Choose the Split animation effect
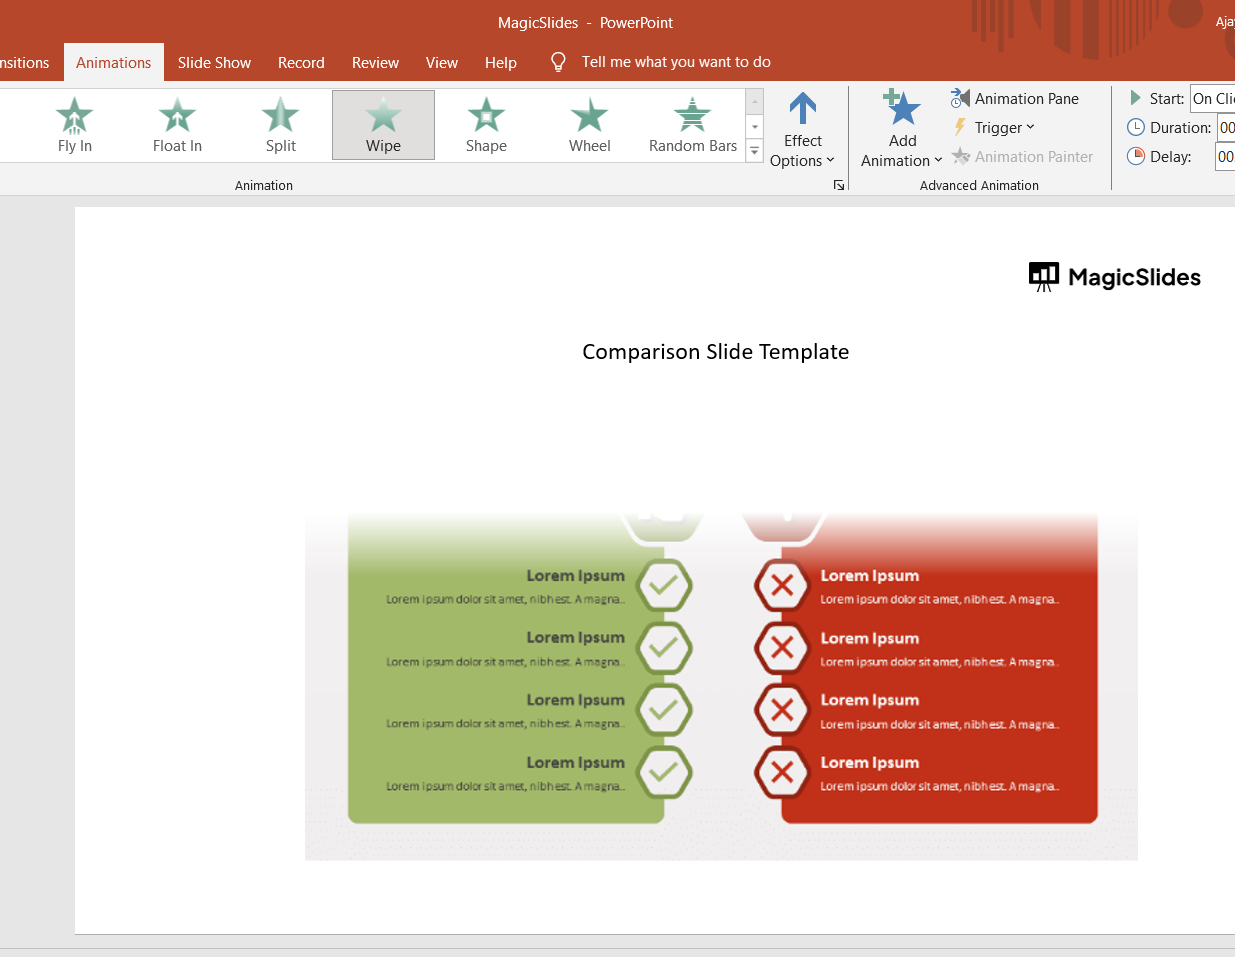The height and width of the screenshot is (957, 1235). (x=280, y=125)
